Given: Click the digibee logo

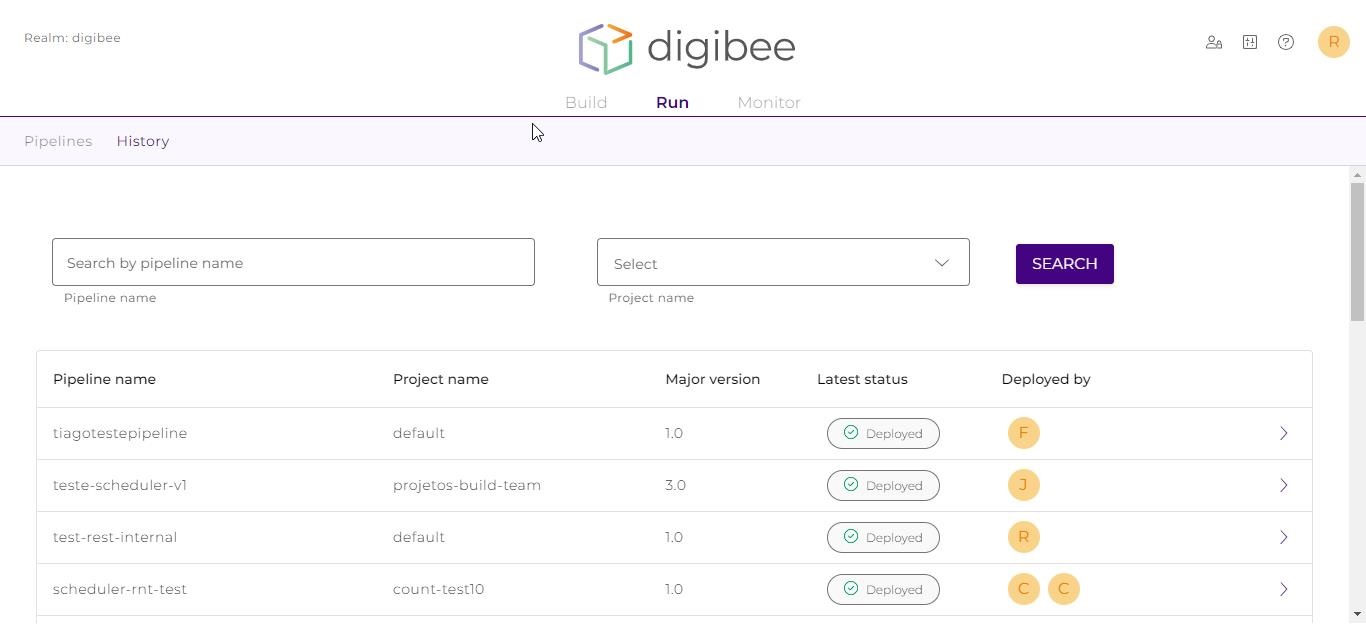Looking at the screenshot, I should pyautogui.click(x=686, y=48).
